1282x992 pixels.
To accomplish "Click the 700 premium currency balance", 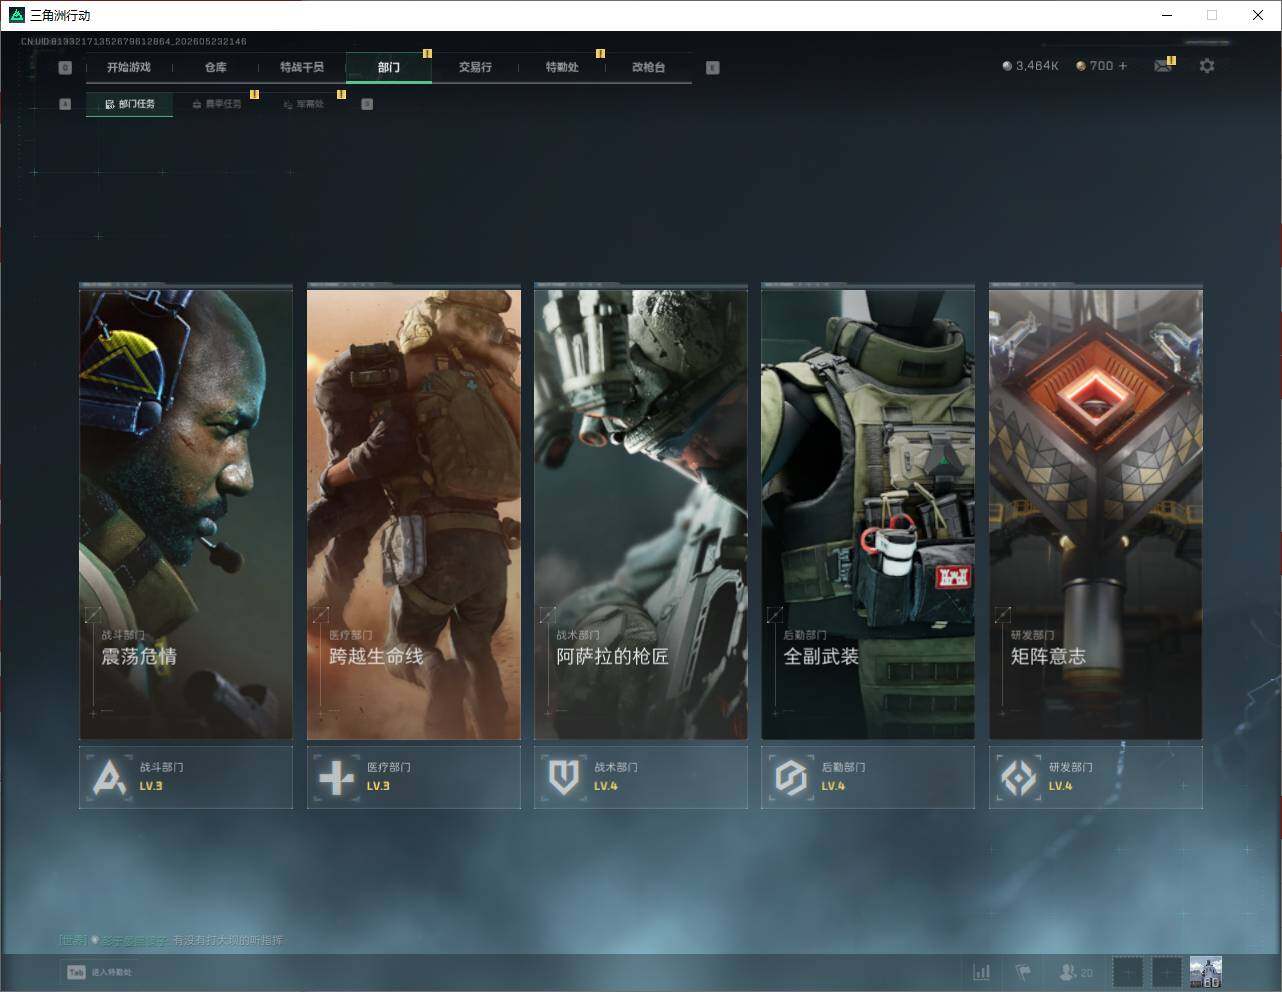I will coord(1094,66).
